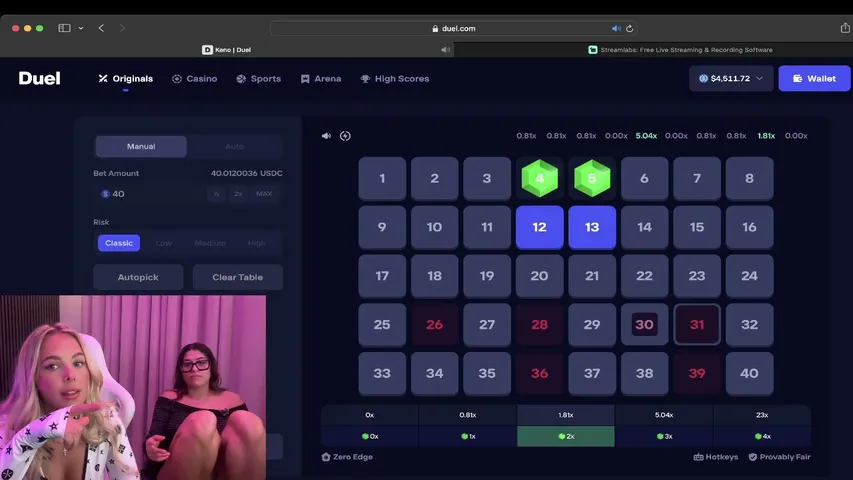Open Hotkeys settings
Screen dimensions: 853x480
(x=716, y=457)
